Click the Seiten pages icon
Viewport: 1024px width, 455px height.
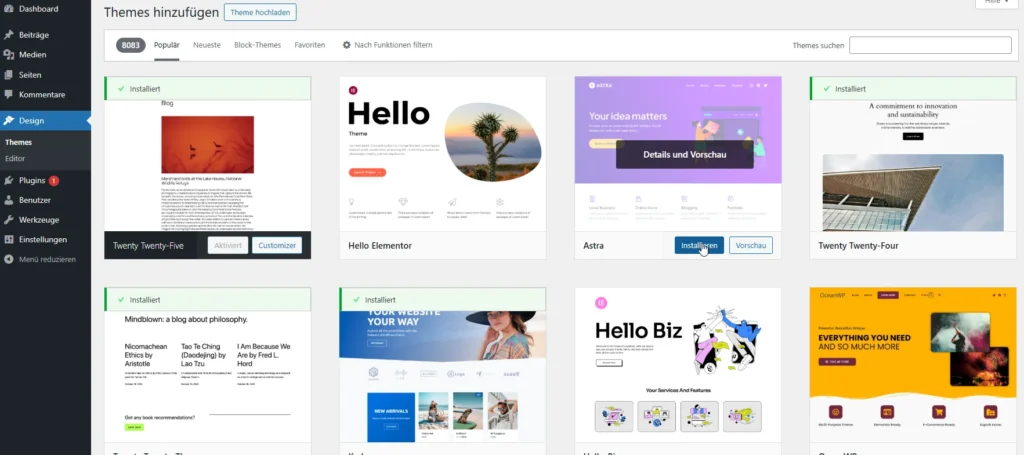tap(8, 75)
